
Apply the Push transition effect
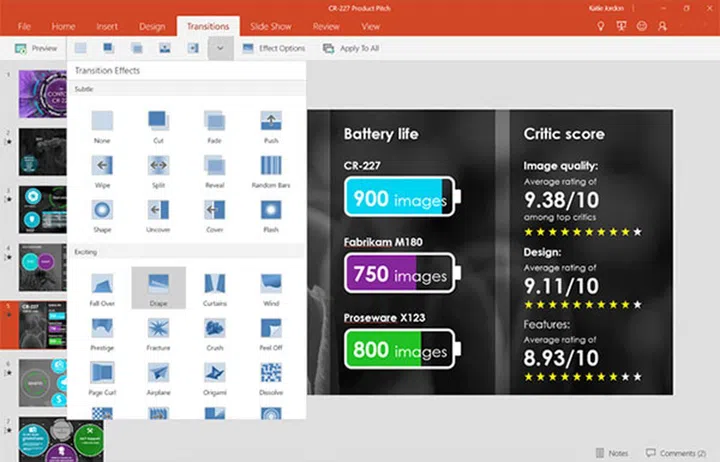[x=270, y=122]
